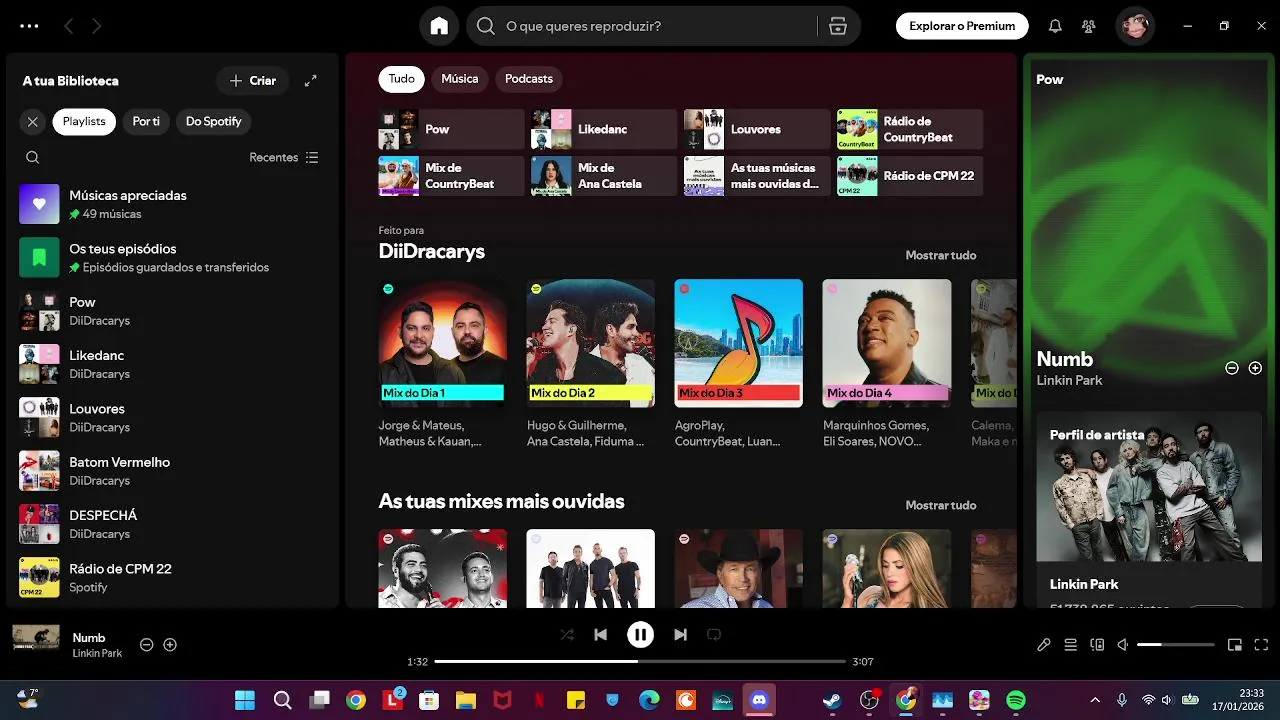The image size is (1280, 720).
Task: Expand the library panel with arrows icon
Action: point(311,81)
